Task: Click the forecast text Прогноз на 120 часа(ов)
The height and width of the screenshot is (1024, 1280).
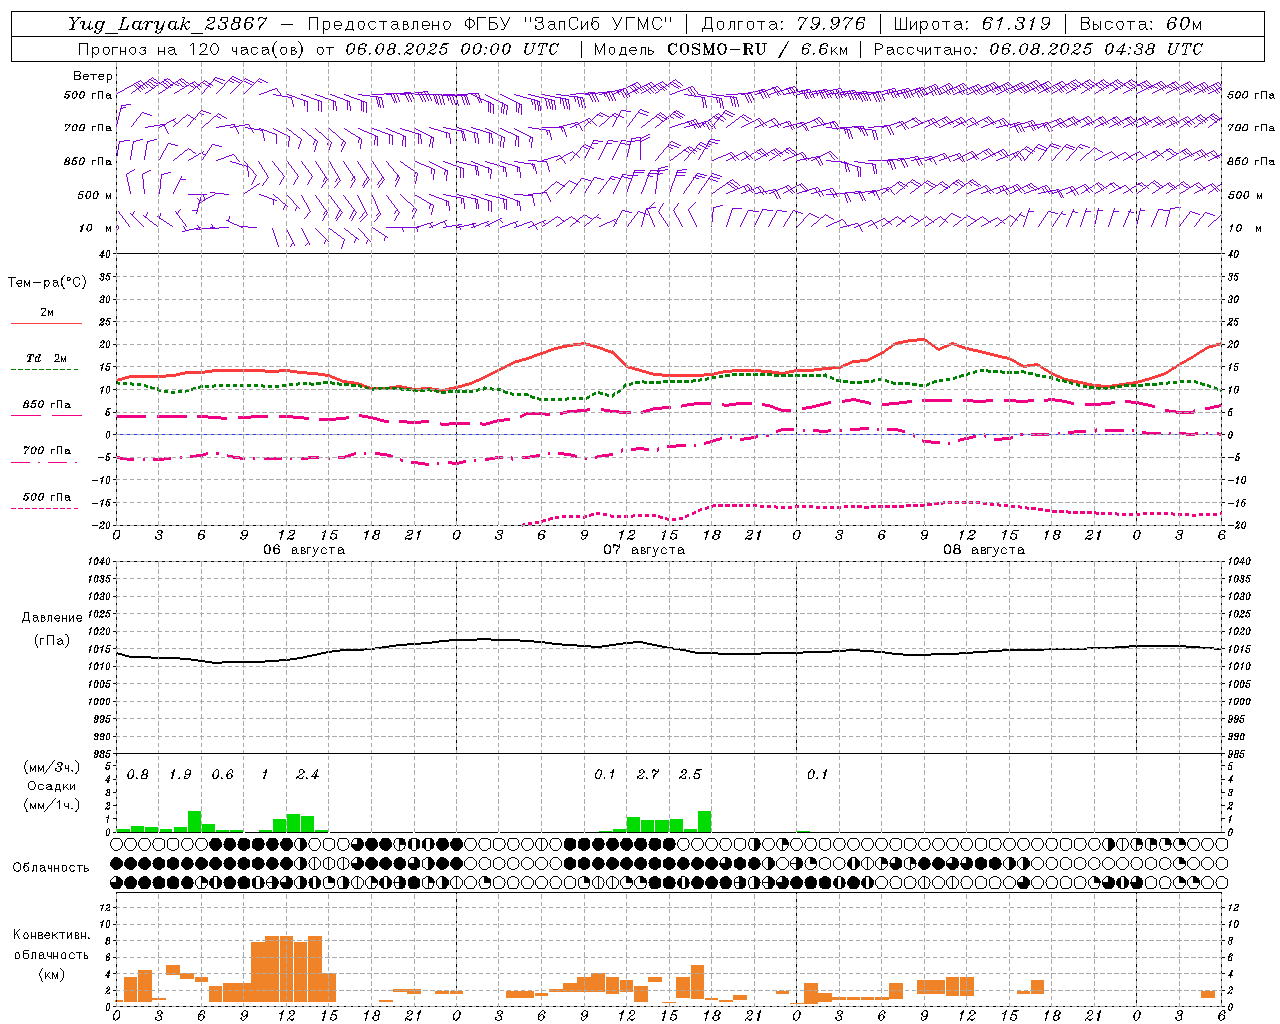Action: (192, 49)
